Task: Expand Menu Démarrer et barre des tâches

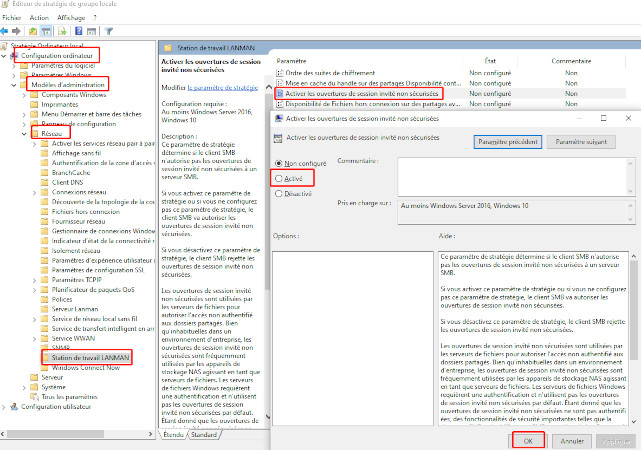Action: pyautogui.click(x=24, y=115)
